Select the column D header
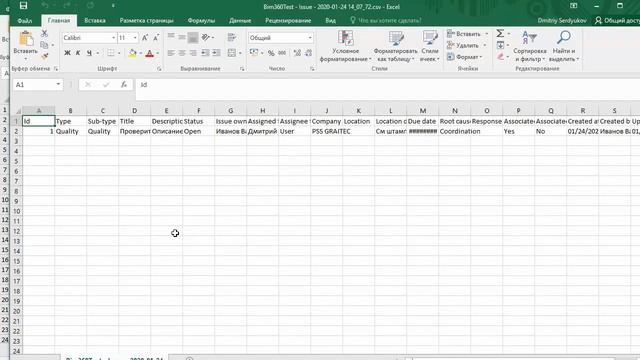640x360 pixels. (134, 111)
